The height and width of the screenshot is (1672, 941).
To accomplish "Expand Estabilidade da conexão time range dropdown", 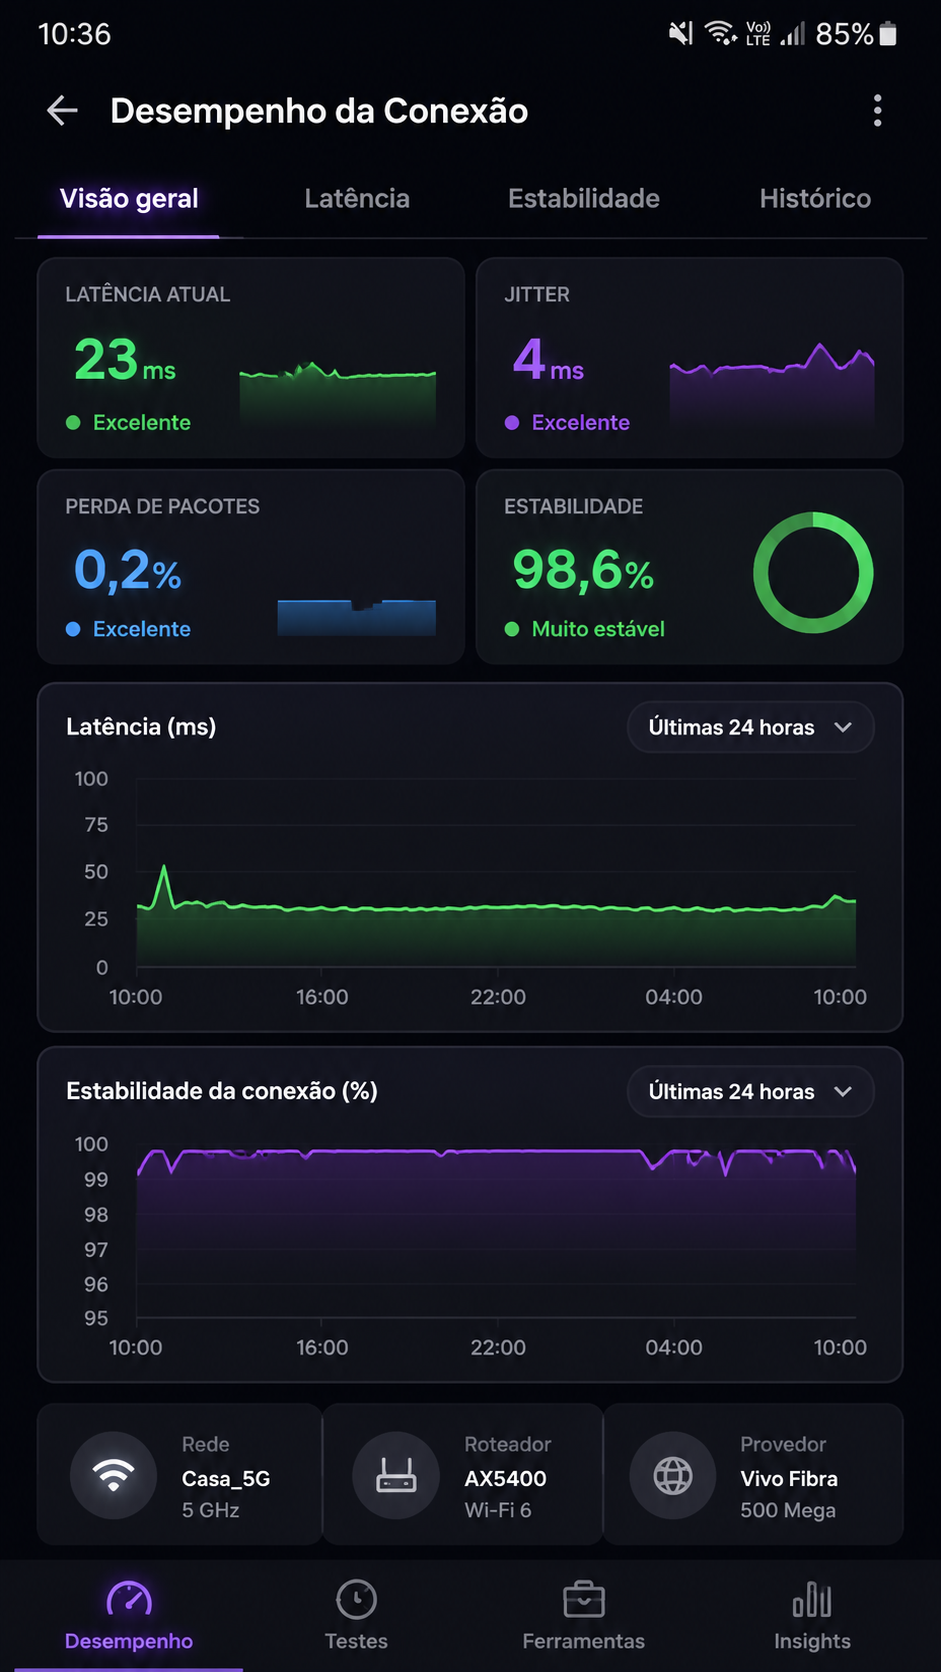I will click(x=751, y=1091).
